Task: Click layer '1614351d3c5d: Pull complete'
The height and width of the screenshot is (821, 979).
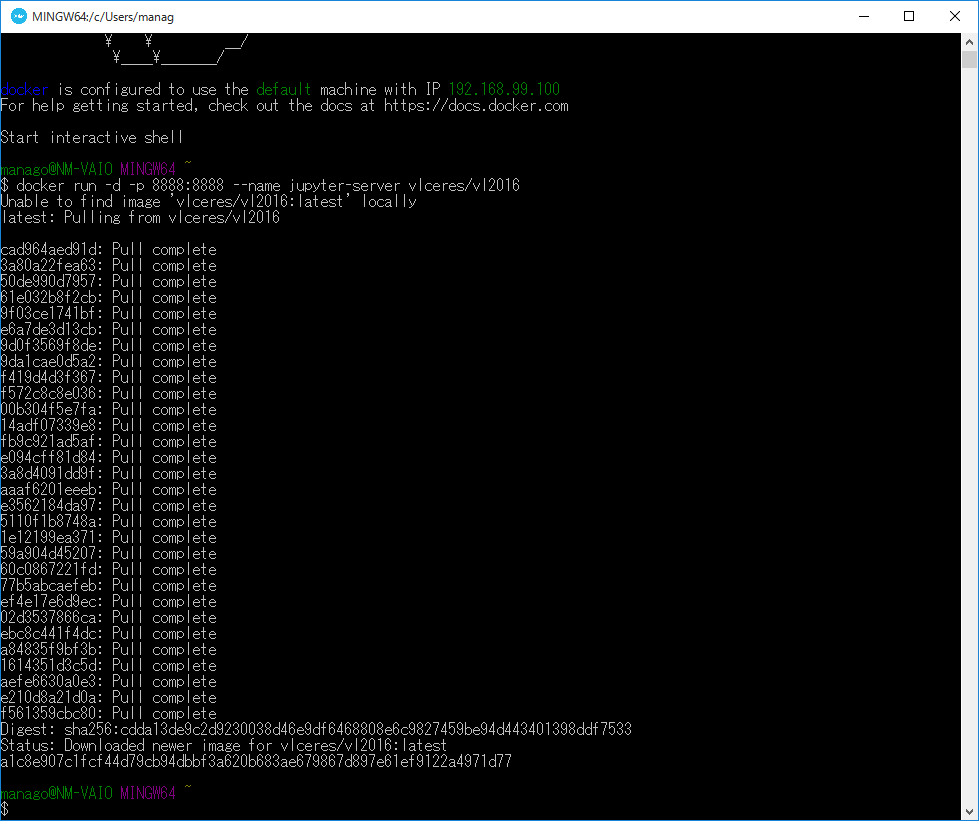Action: tap(109, 666)
